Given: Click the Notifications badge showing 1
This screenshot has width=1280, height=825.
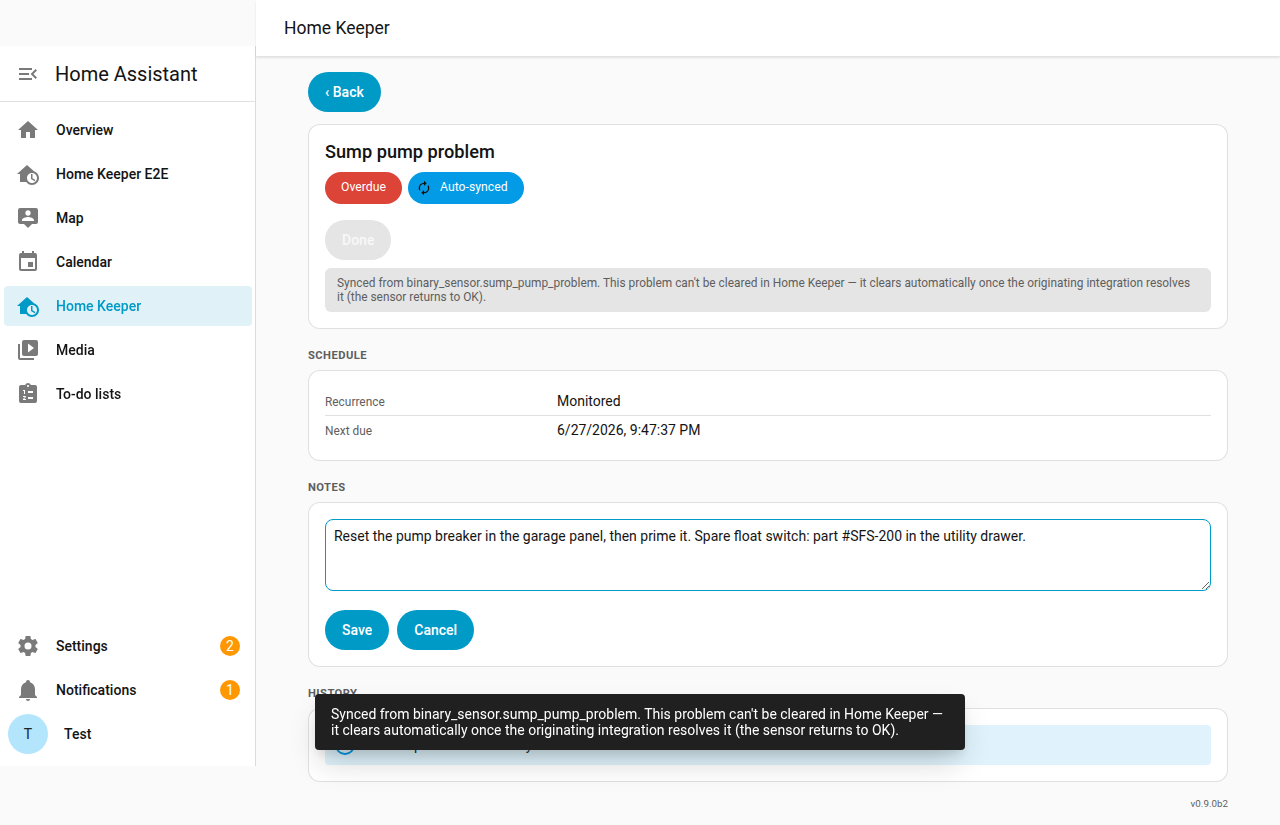Looking at the screenshot, I should tap(230, 690).
